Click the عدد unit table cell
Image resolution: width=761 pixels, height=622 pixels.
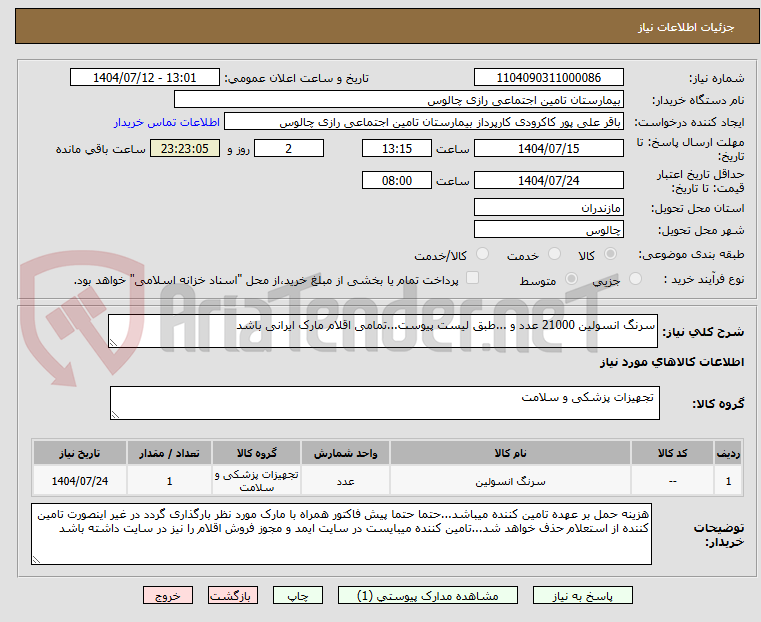click(x=345, y=481)
